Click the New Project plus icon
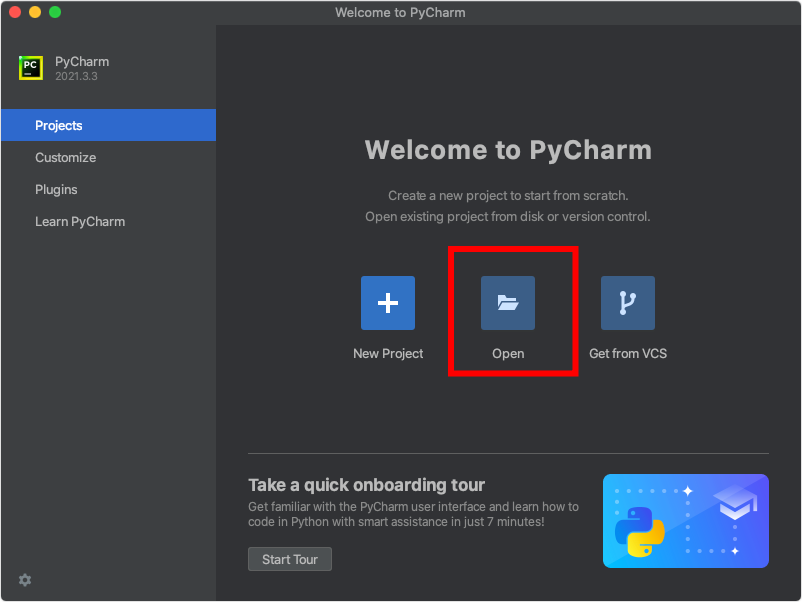Screen dimensions: 802x602 [x=388, y=303]
